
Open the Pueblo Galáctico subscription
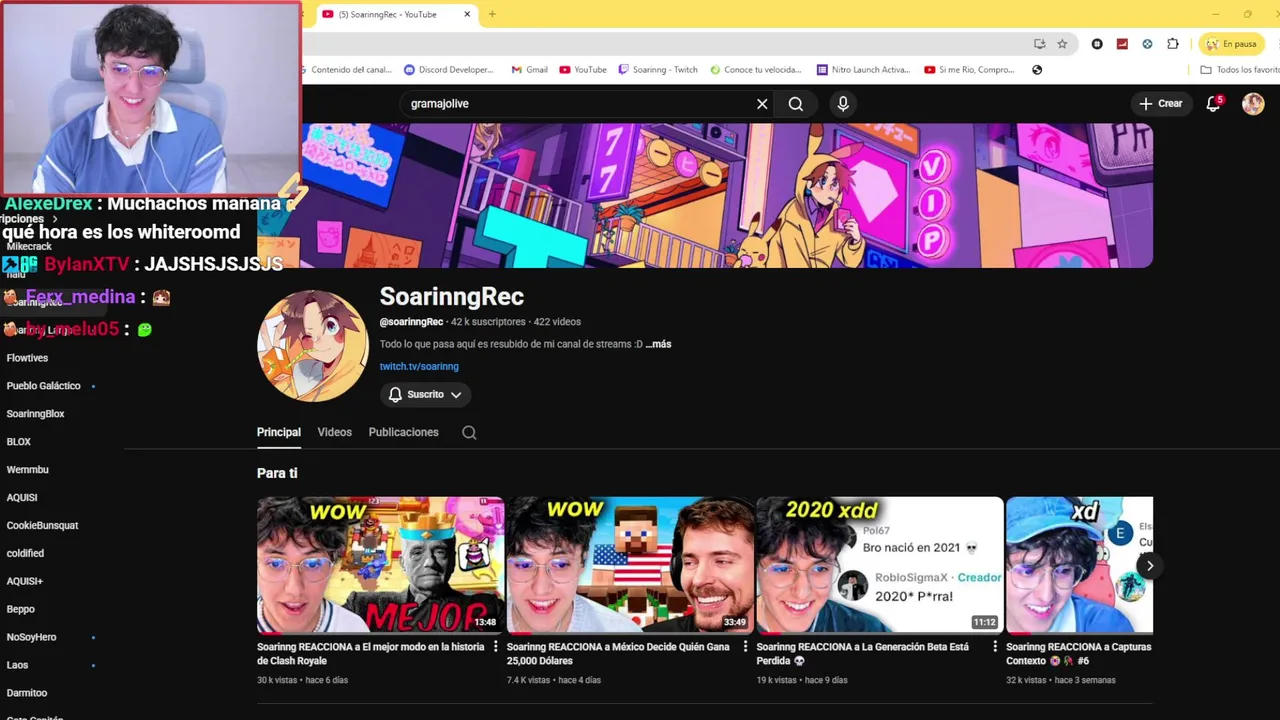[x=44, y=386]
